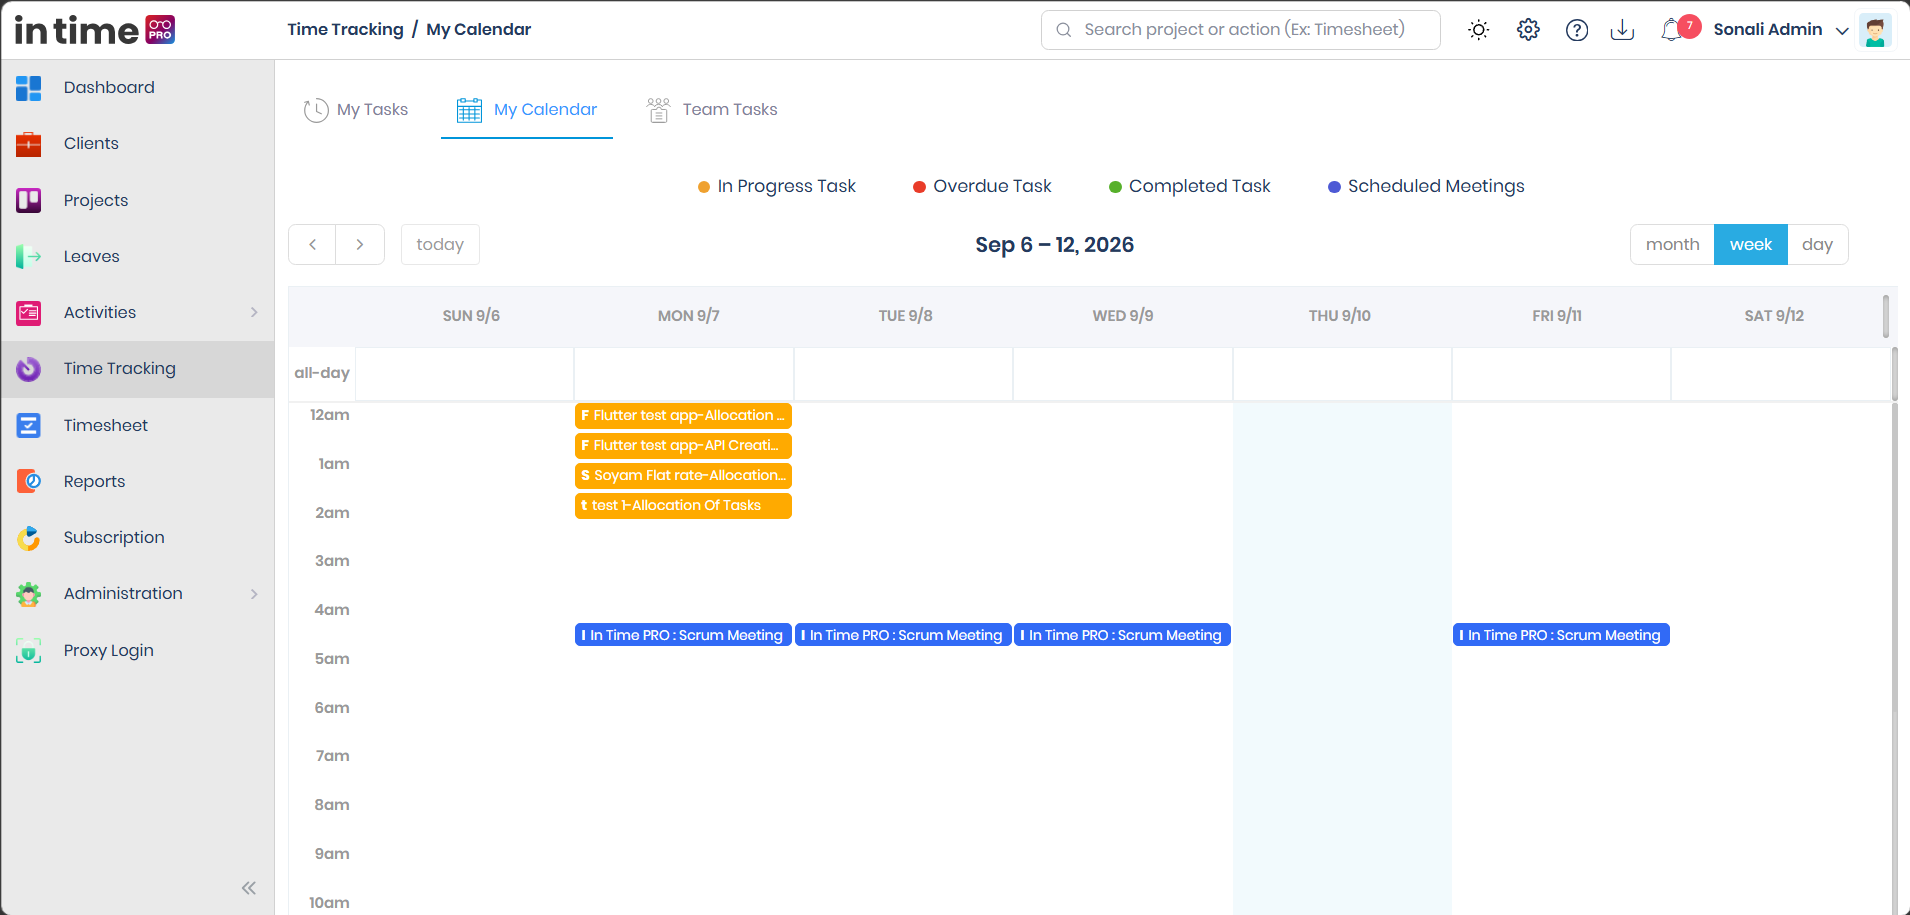
Task: Switch to Team Tasks tab
Action: click(712, 110)
